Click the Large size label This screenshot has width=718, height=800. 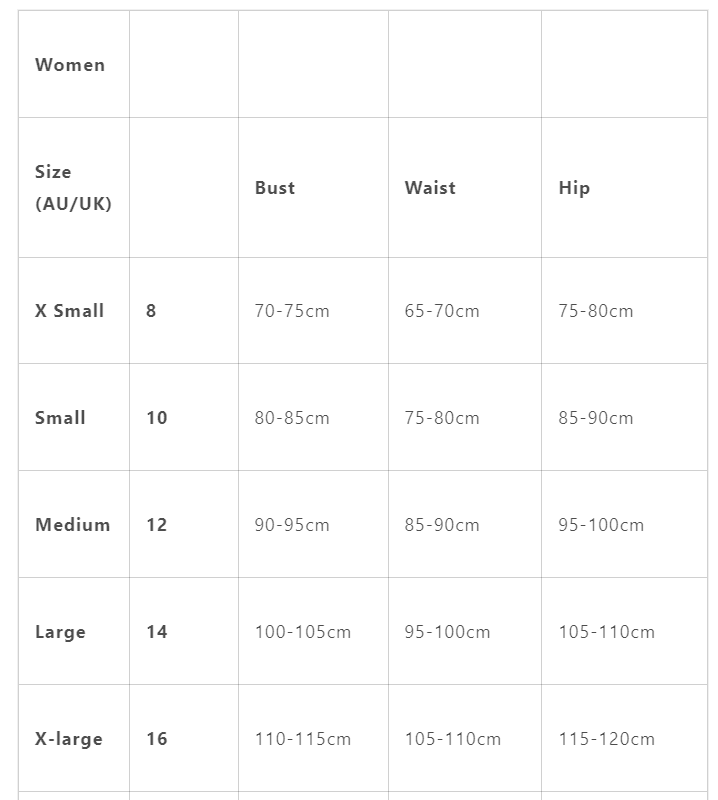click(x=60, y=632)
